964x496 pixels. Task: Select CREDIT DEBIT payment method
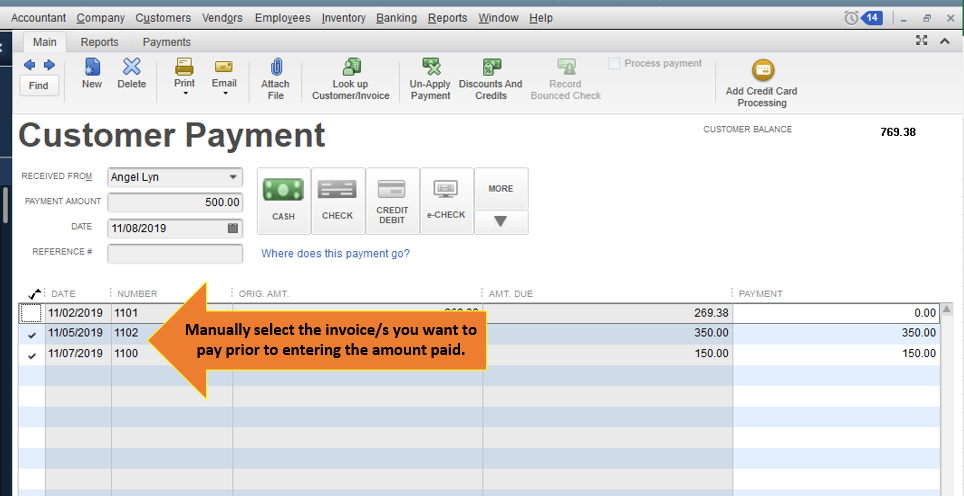click(x=392, y=201)
